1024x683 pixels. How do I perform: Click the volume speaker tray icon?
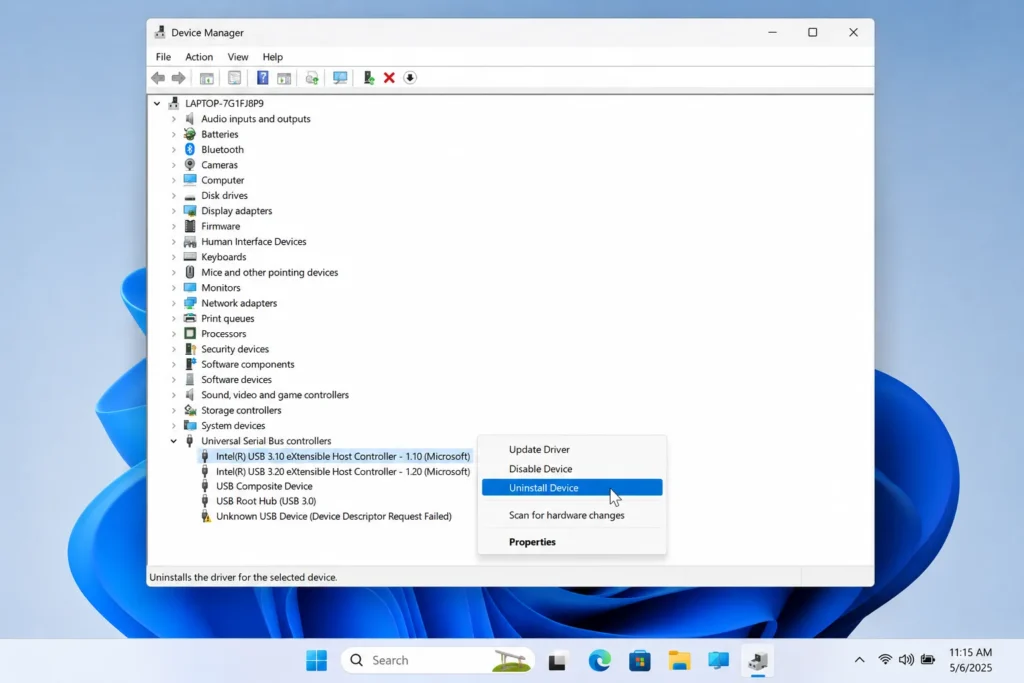(x=906, y=659)
